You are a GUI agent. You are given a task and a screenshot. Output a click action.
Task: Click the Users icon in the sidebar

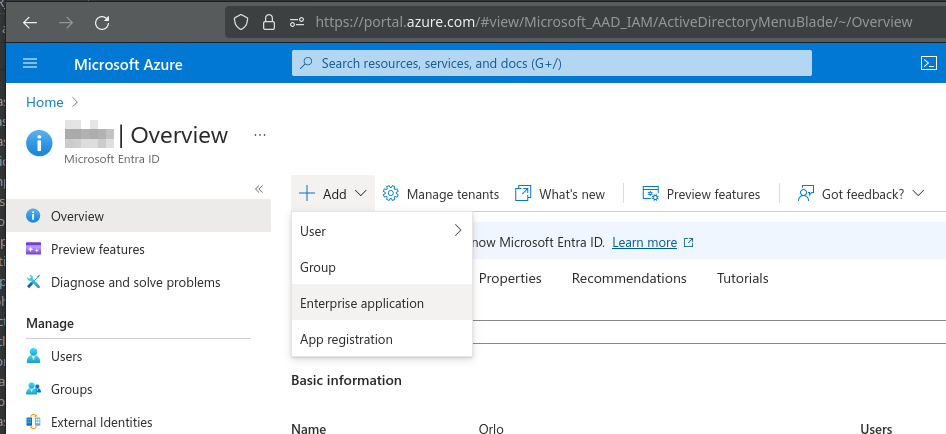pos(34,356)
